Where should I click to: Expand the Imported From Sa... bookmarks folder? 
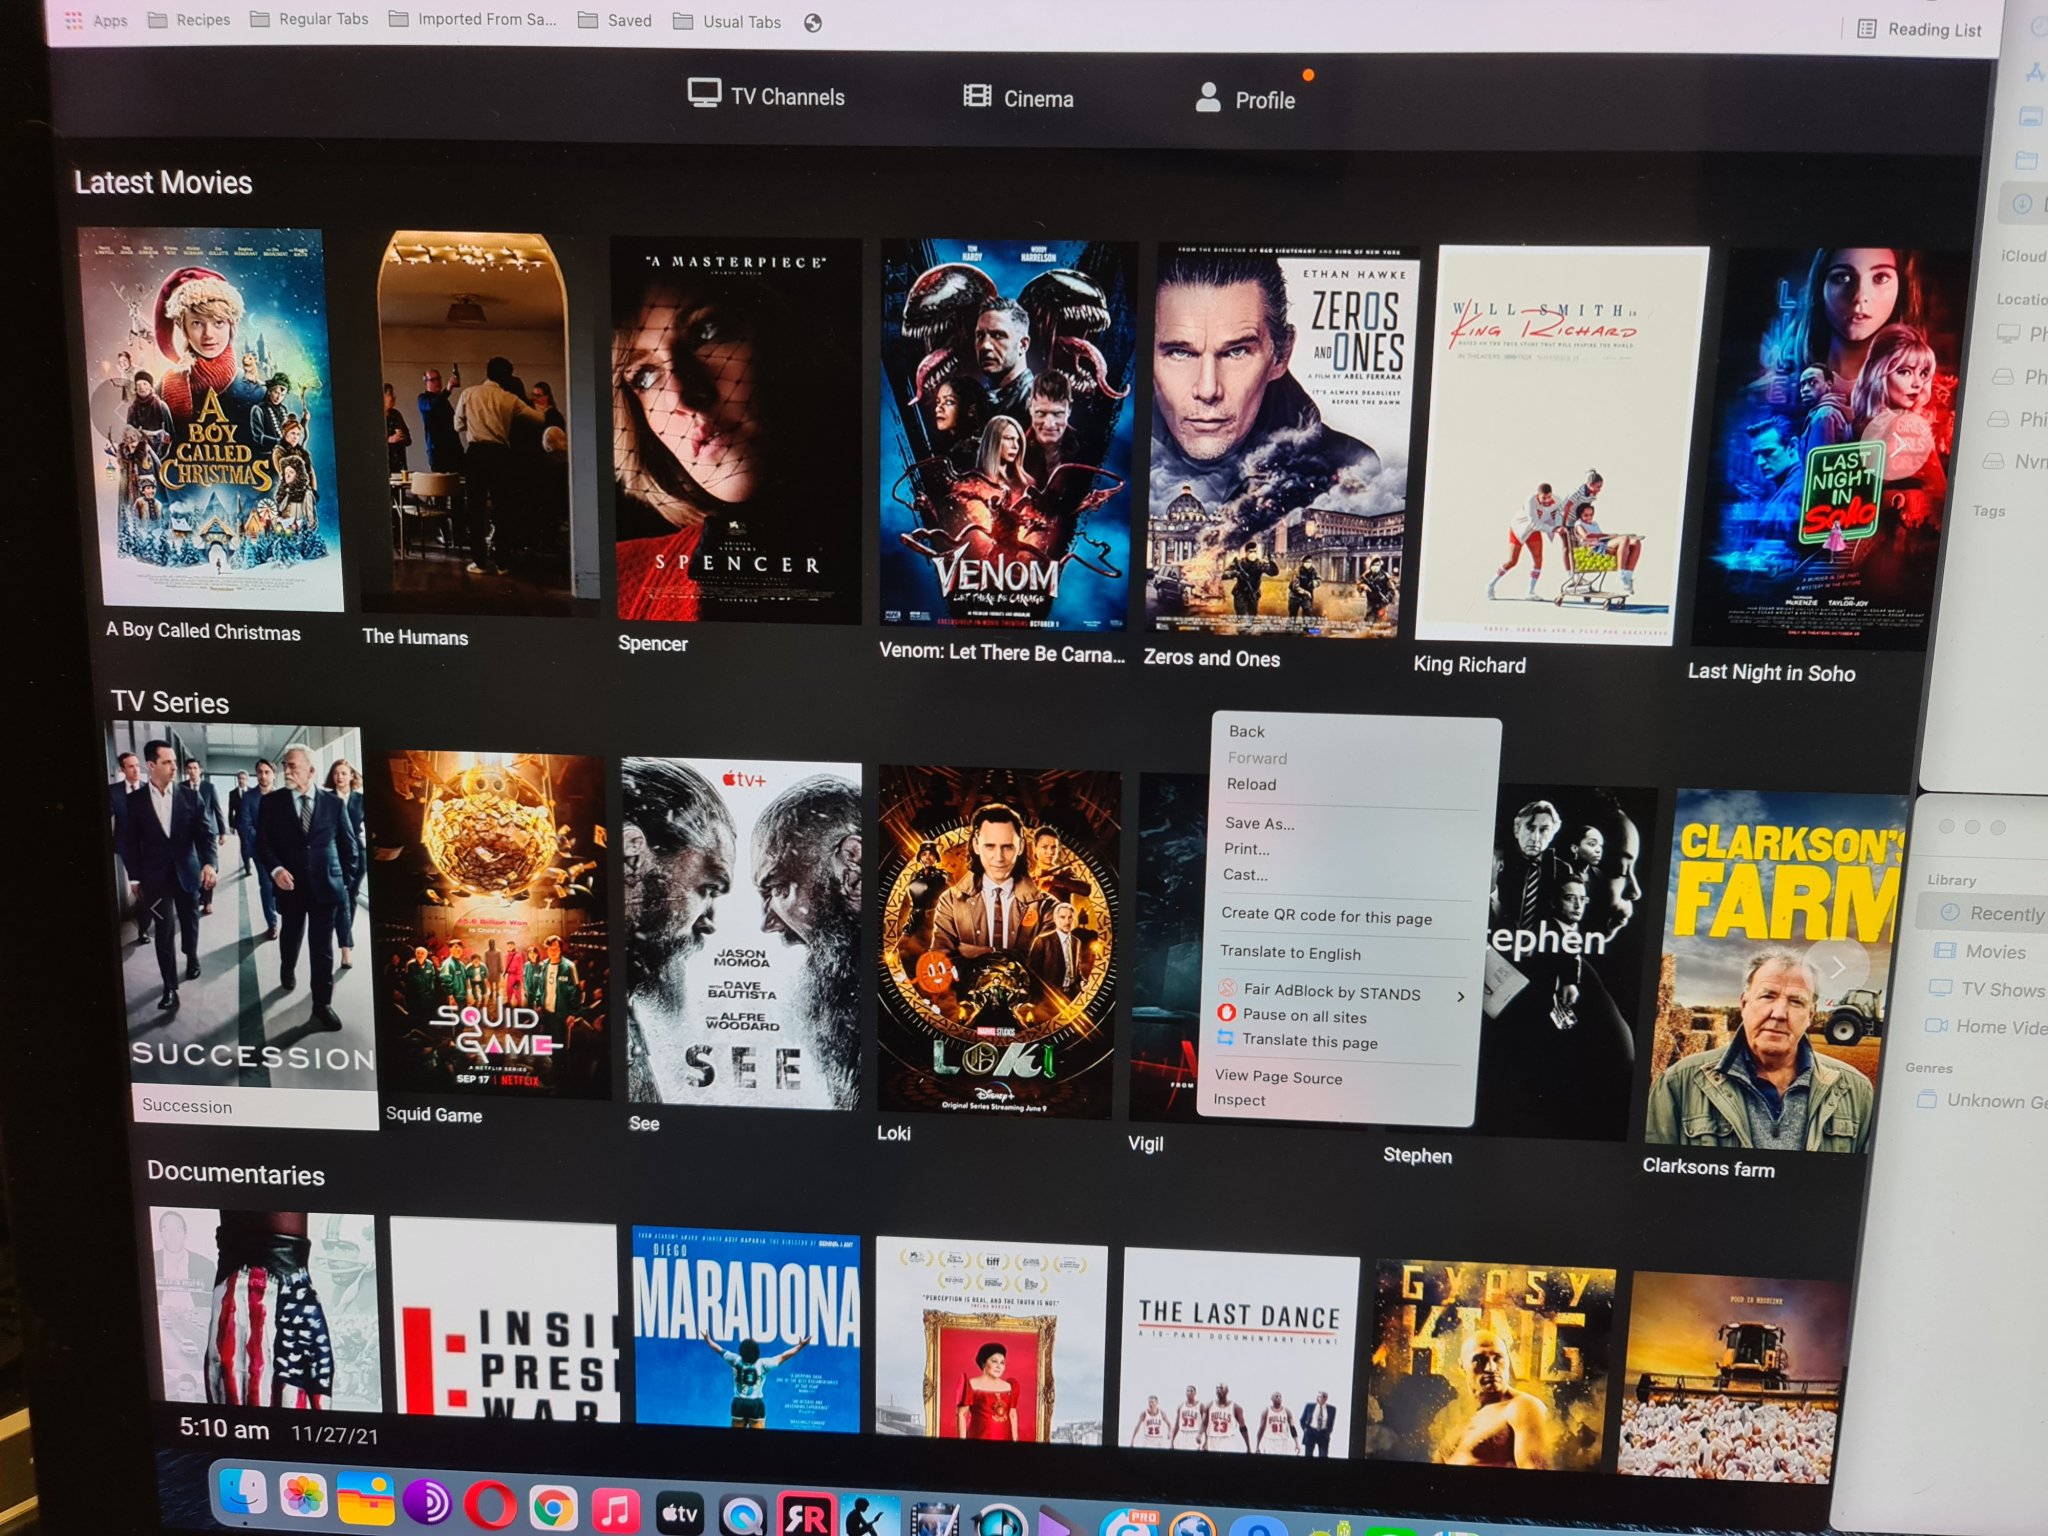click(x=473, y=19)
